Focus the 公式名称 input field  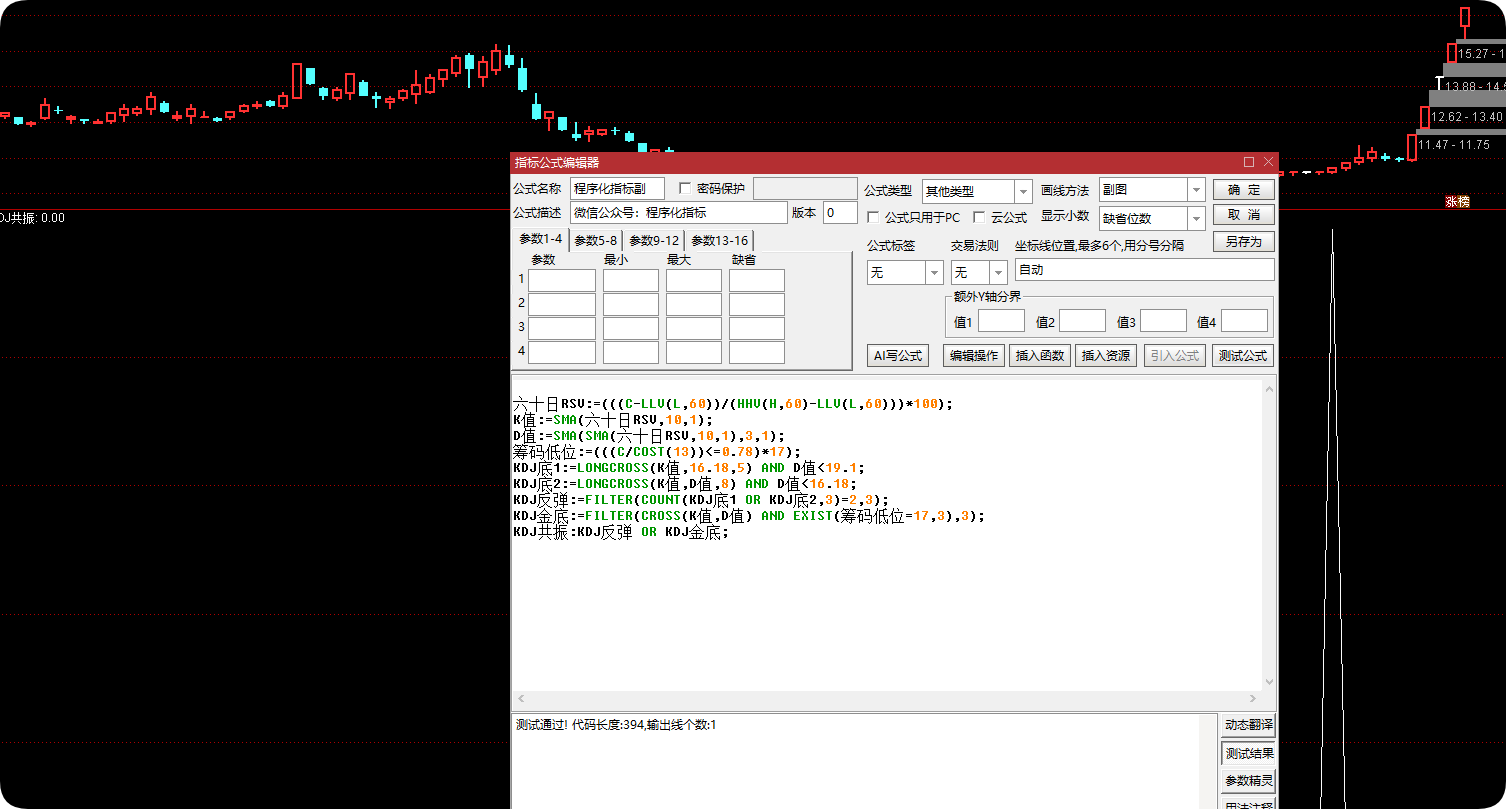click(x=617, y=188)
